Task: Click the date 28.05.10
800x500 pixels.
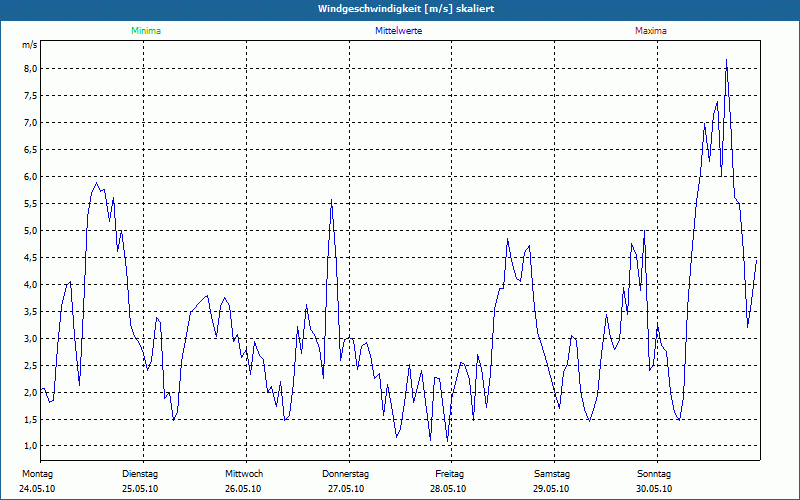Action: coord(448,489)
